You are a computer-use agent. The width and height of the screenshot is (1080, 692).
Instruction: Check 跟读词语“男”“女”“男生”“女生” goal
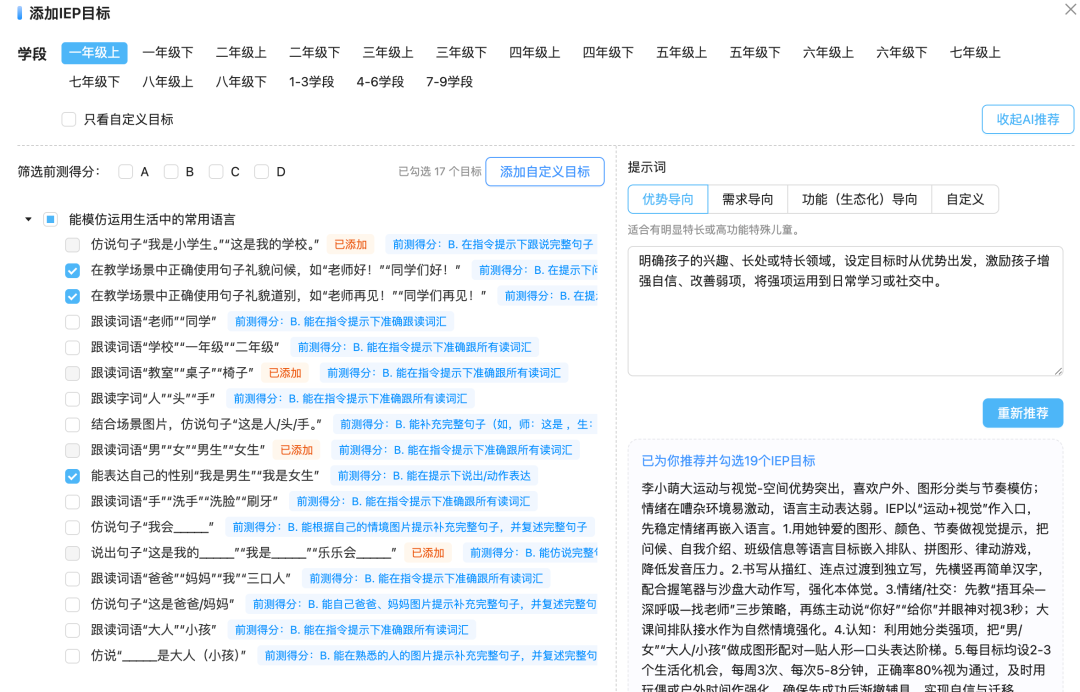tap(72, 450)
